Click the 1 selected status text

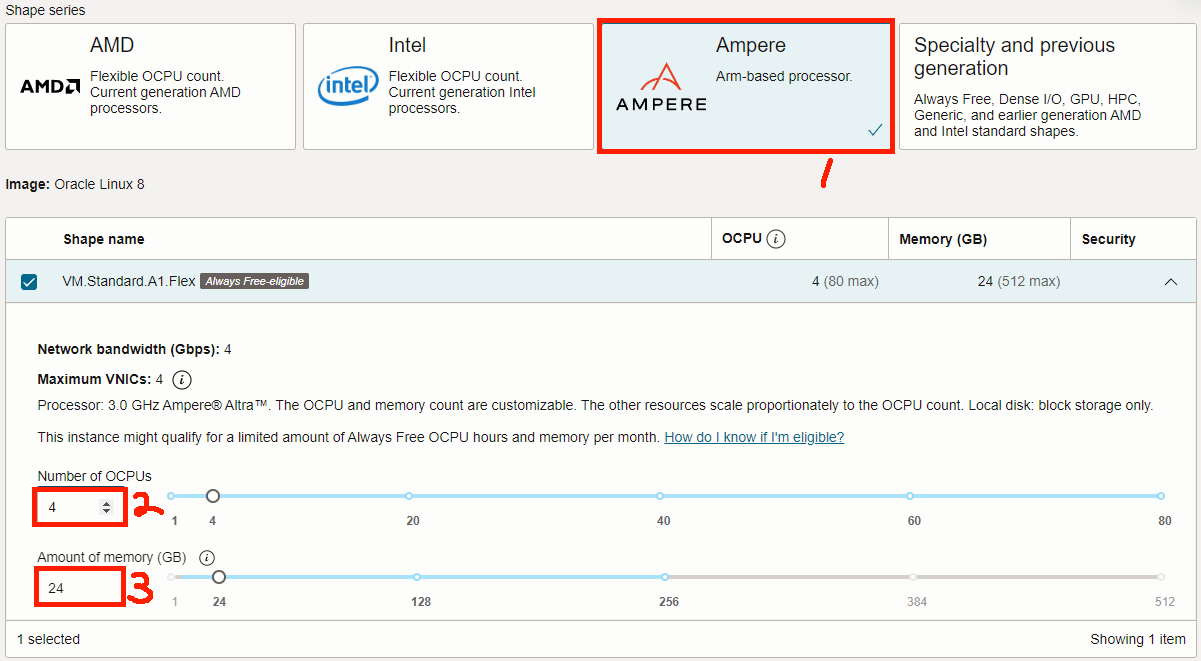point(48,639)
